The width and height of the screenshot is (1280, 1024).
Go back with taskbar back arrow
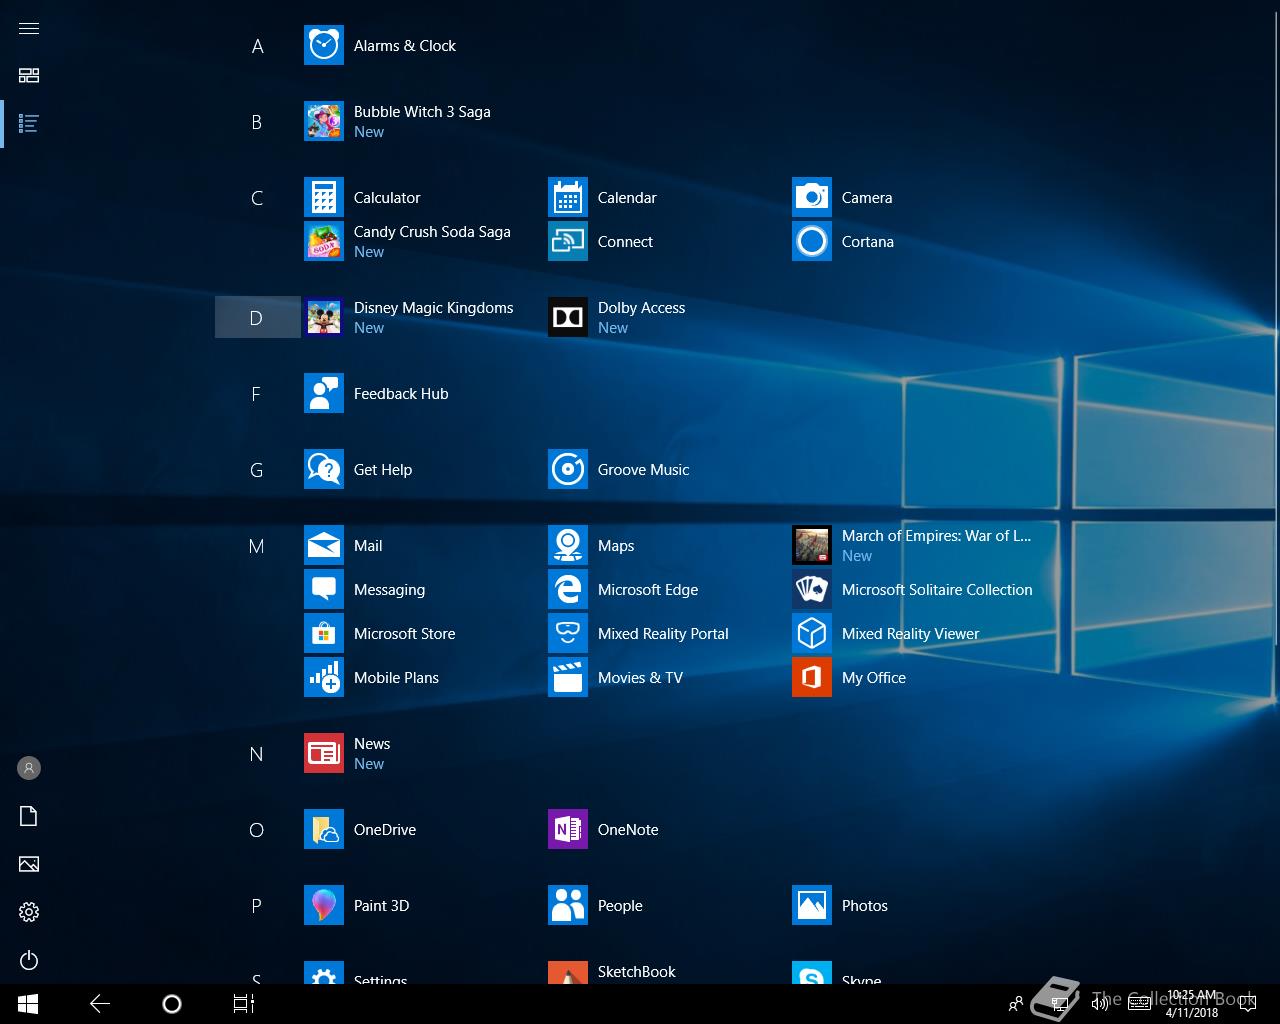click(x=100, y=1004)
